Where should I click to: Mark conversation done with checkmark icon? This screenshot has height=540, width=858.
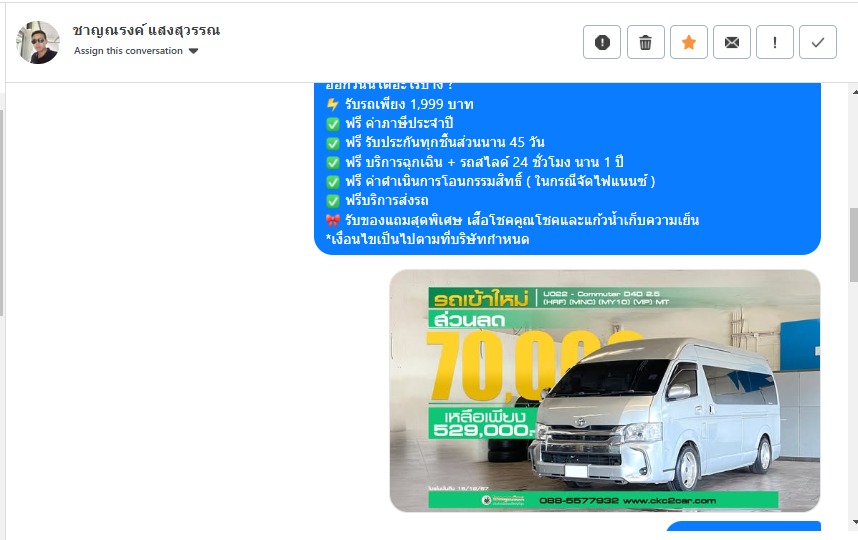coord(818,42)
